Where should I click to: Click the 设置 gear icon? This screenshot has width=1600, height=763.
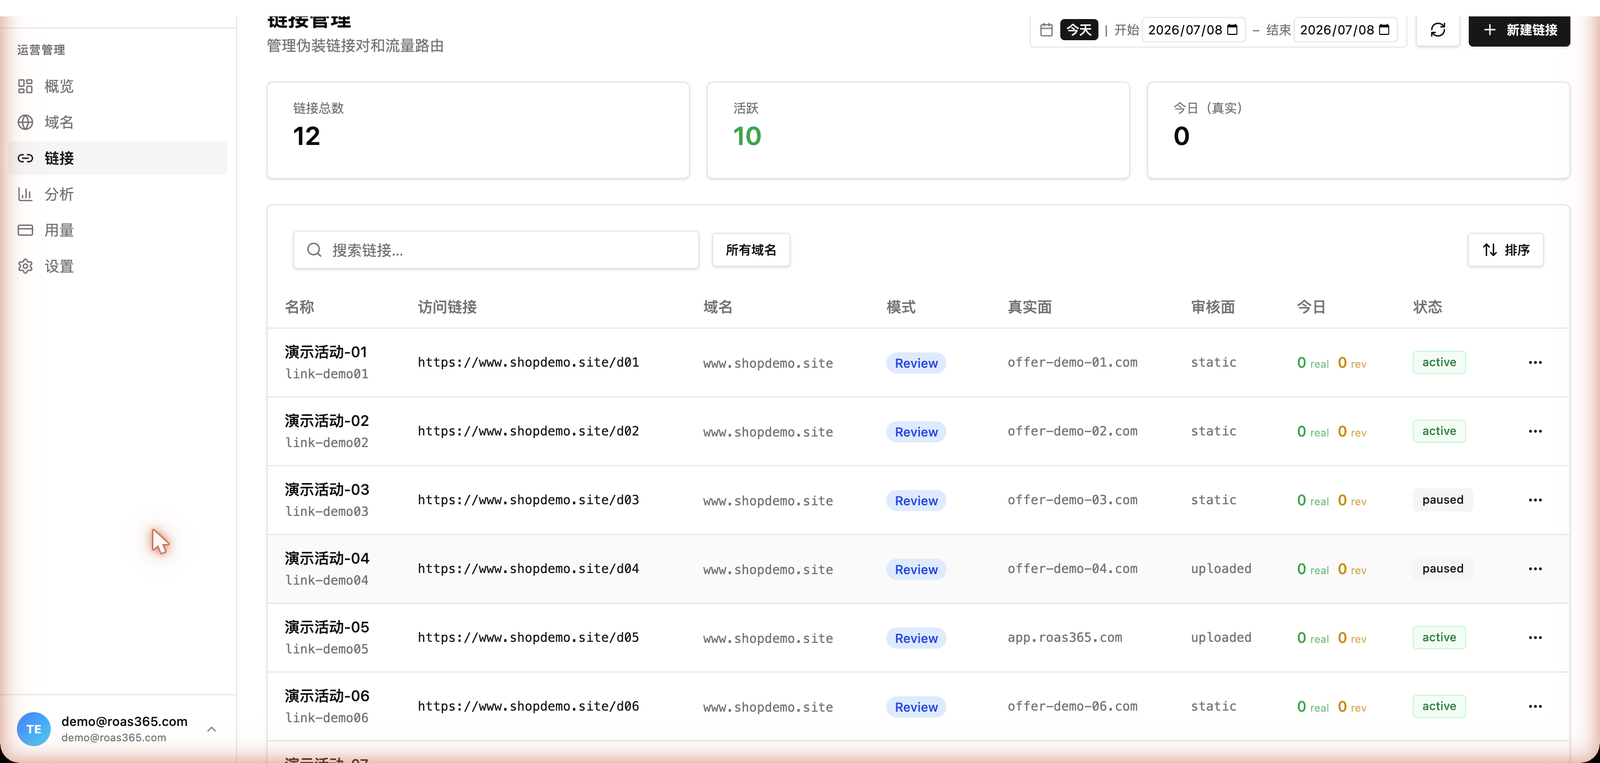(x=26, y=266)
